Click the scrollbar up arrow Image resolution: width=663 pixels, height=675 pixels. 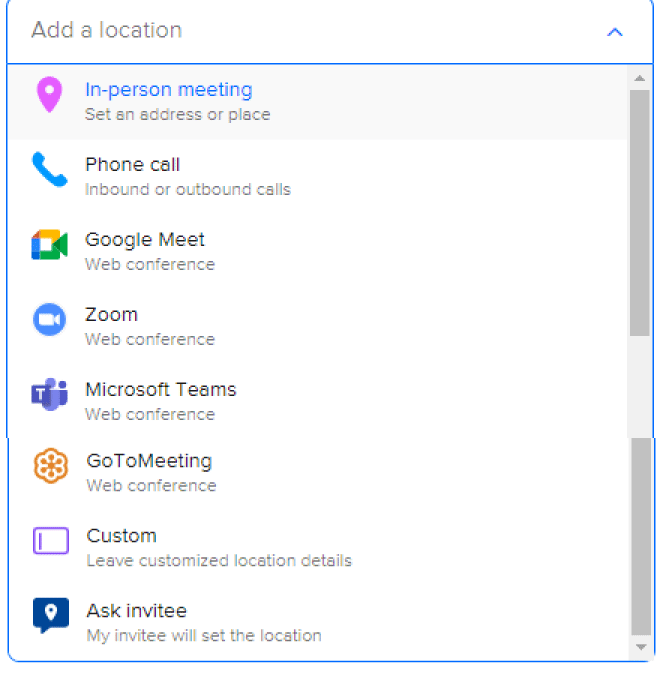pyautogui.click(x=640, y=77)
